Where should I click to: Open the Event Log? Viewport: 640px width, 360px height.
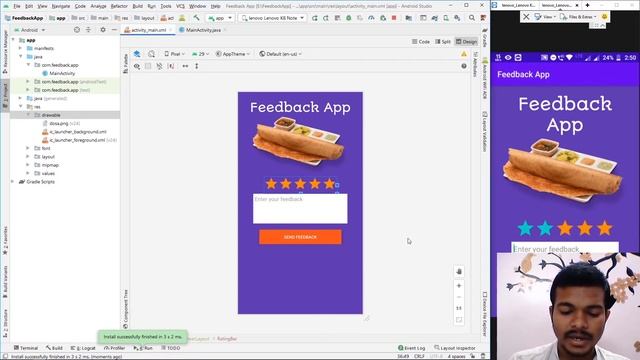(411, 348)
